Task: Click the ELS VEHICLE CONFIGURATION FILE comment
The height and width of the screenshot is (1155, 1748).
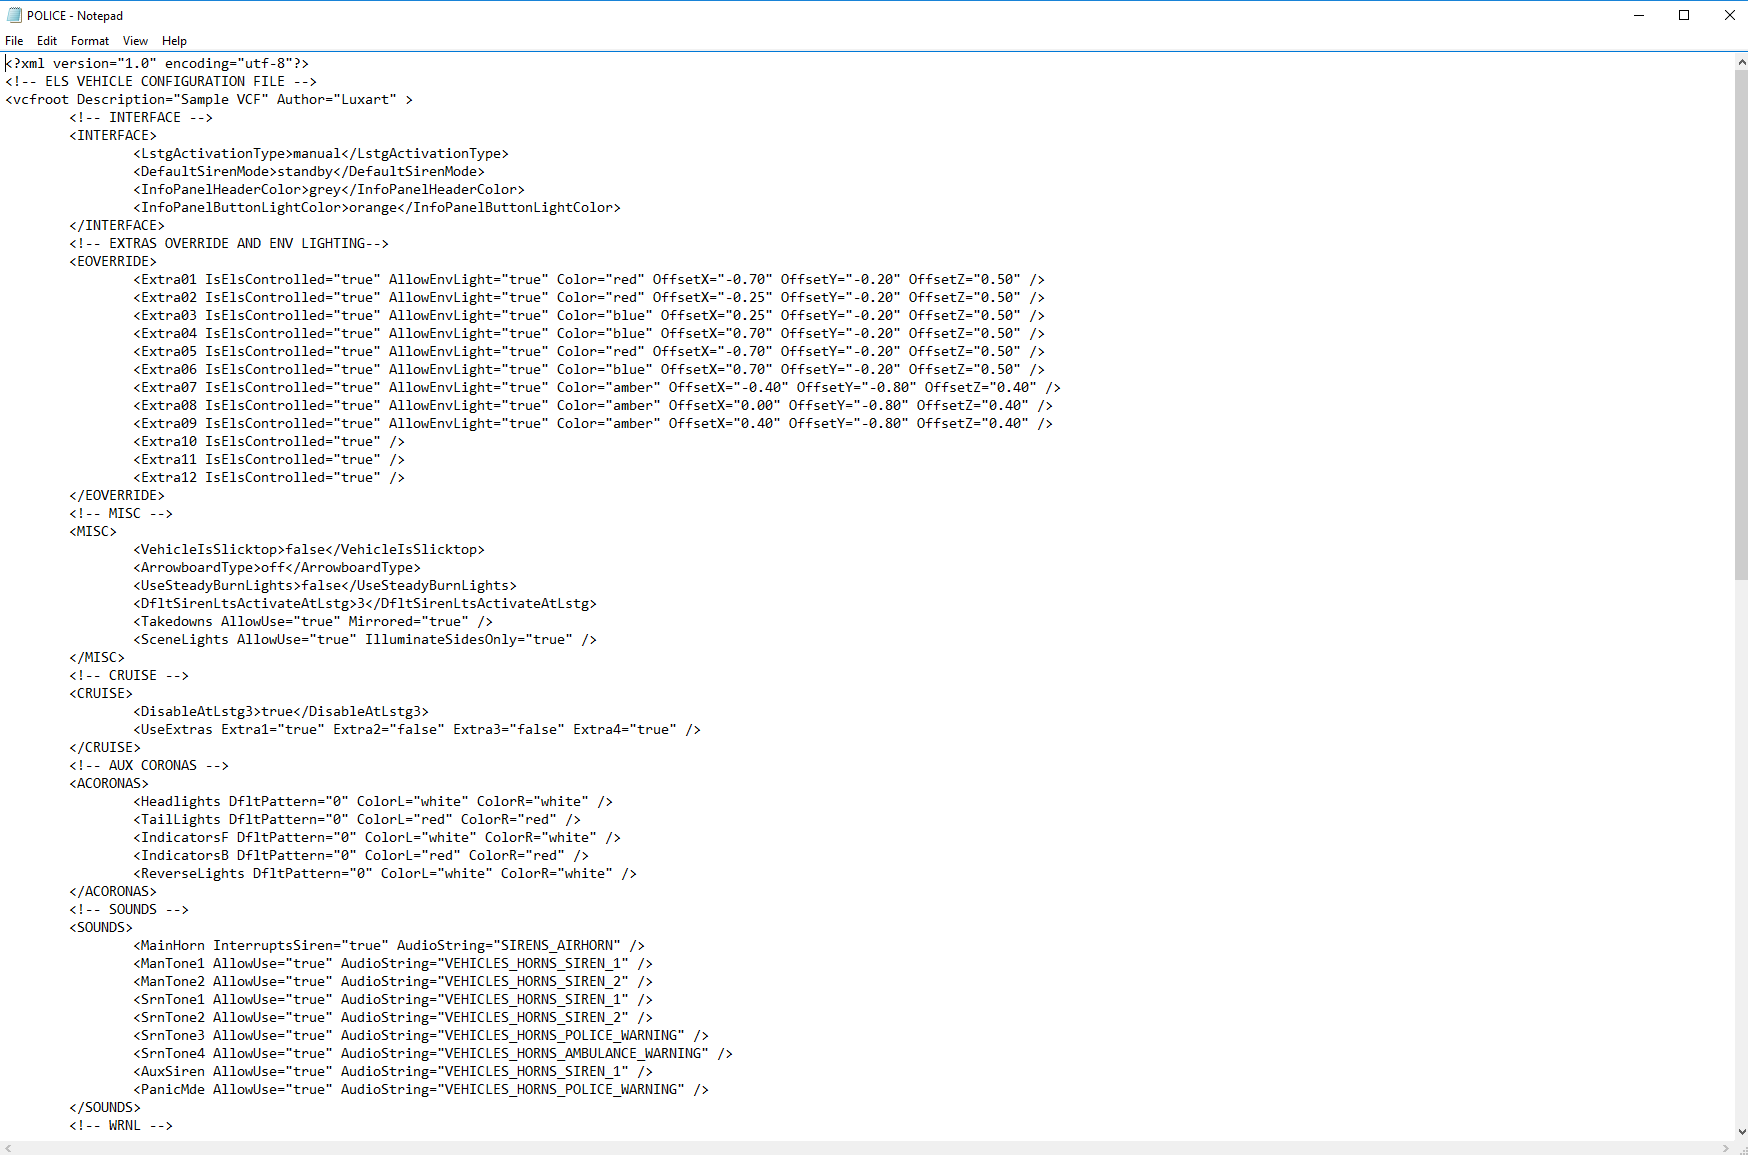Action: (161, 81)
